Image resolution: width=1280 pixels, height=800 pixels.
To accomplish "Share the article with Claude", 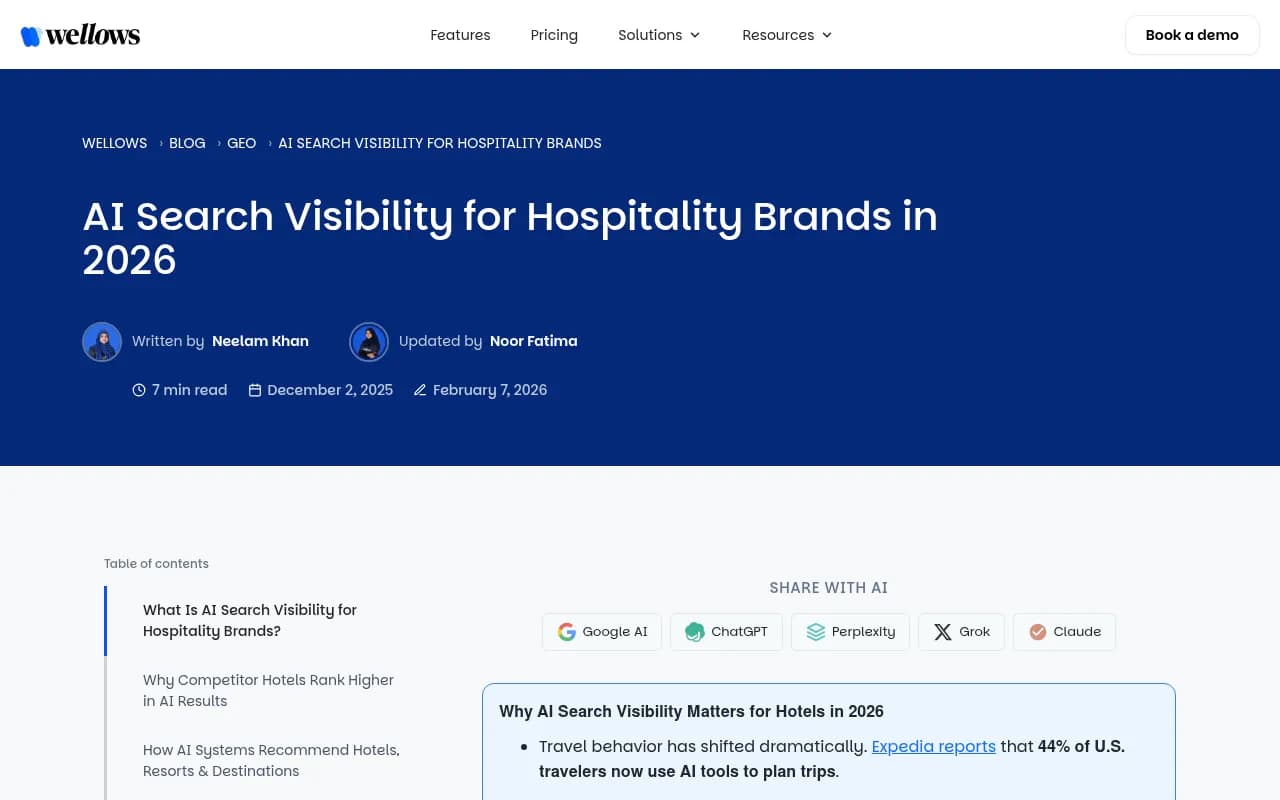I will [1064, 632].
